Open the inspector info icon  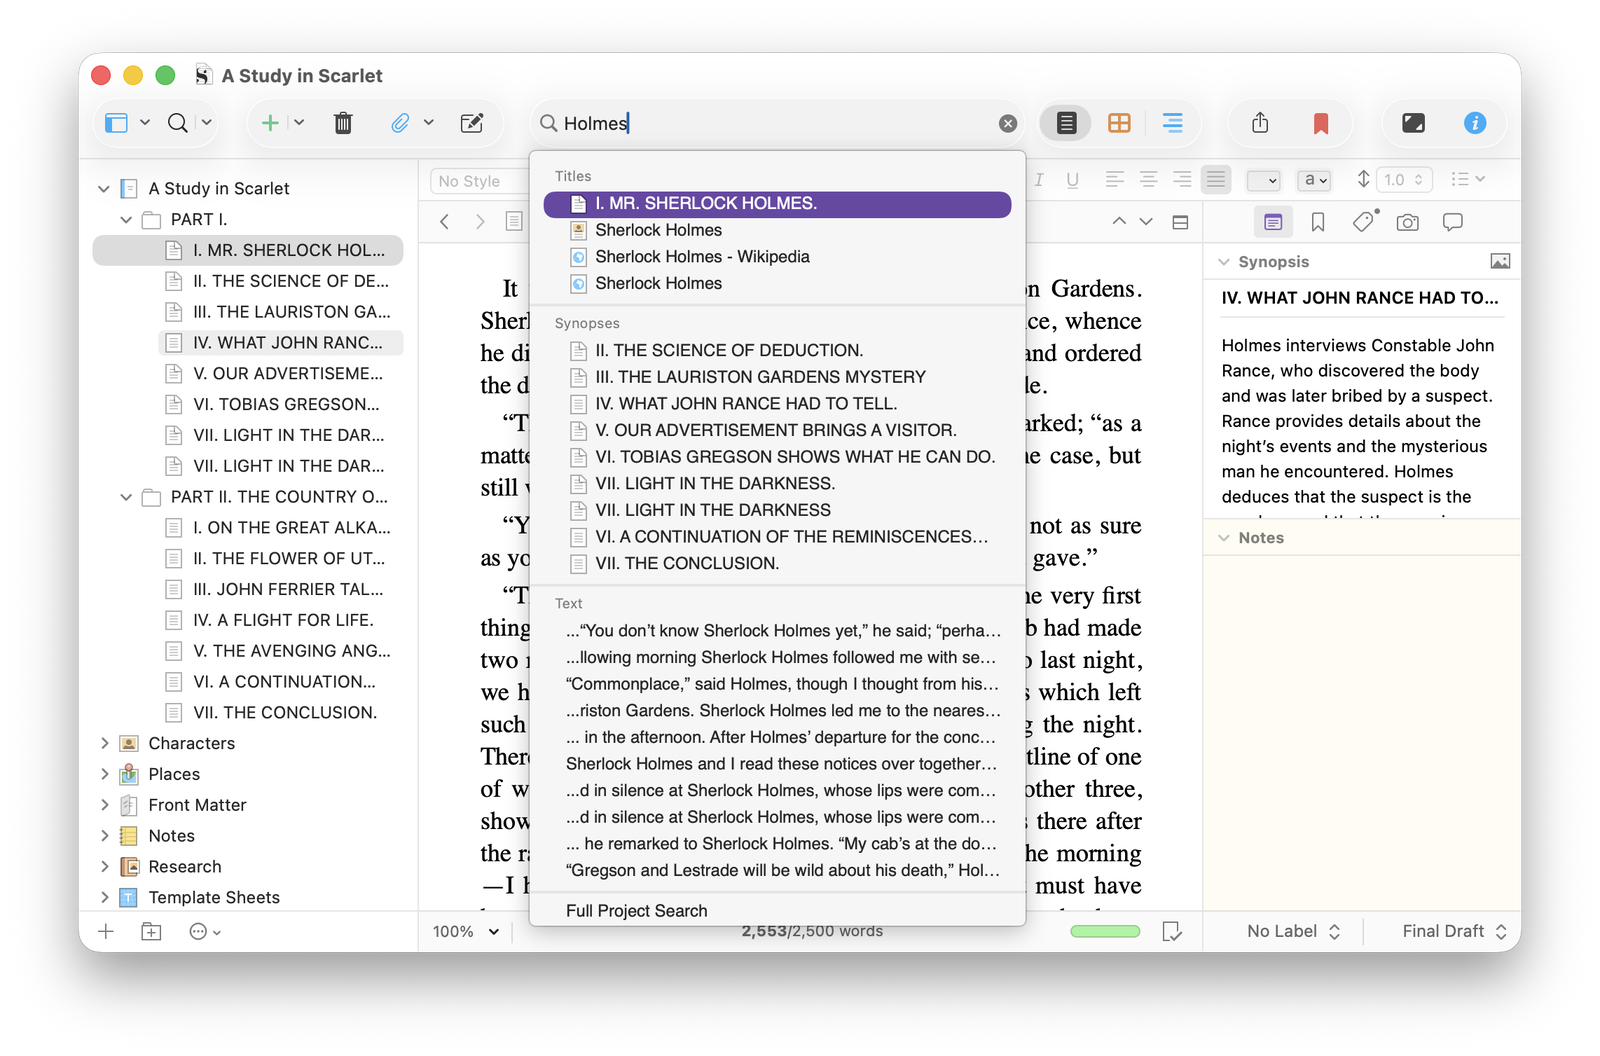(1474, 123)
